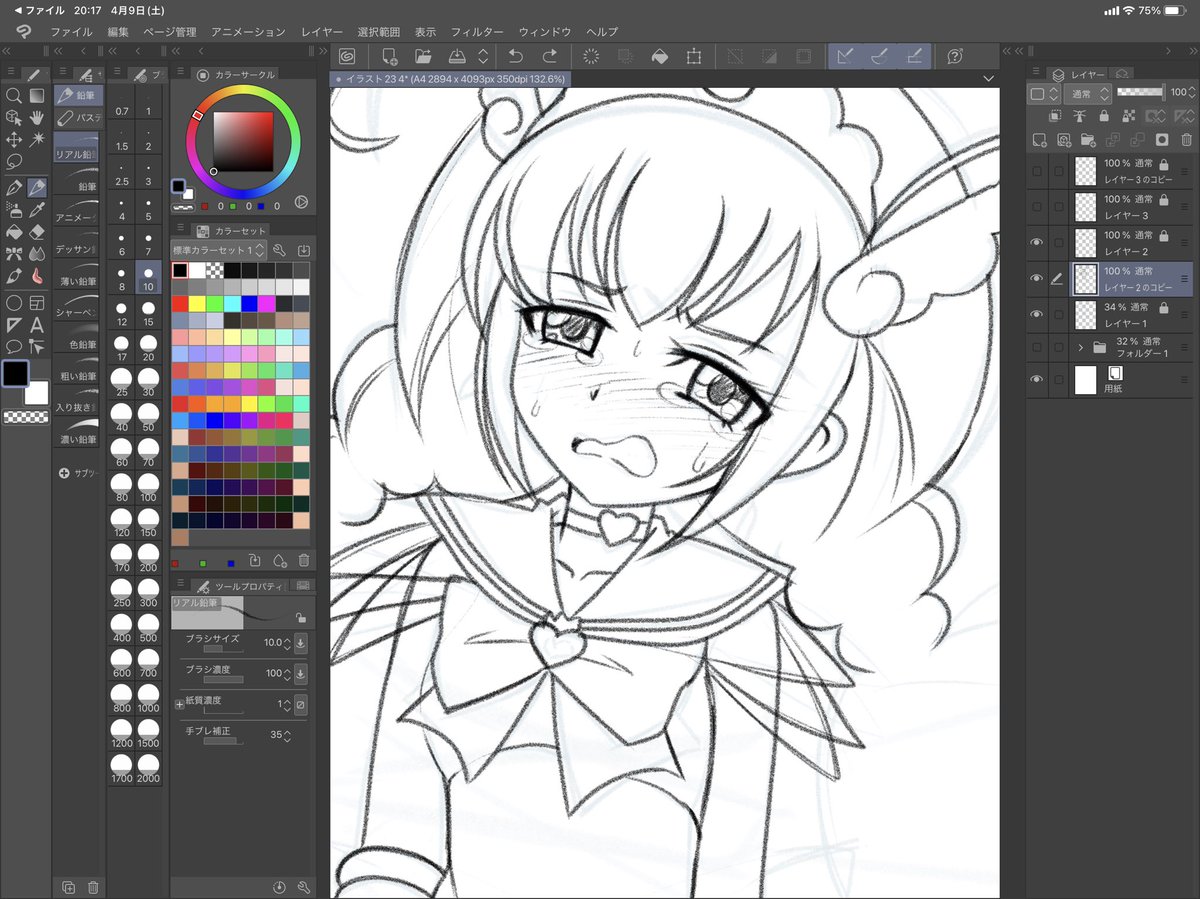Select the Lasso selection tool

point(14,162)
